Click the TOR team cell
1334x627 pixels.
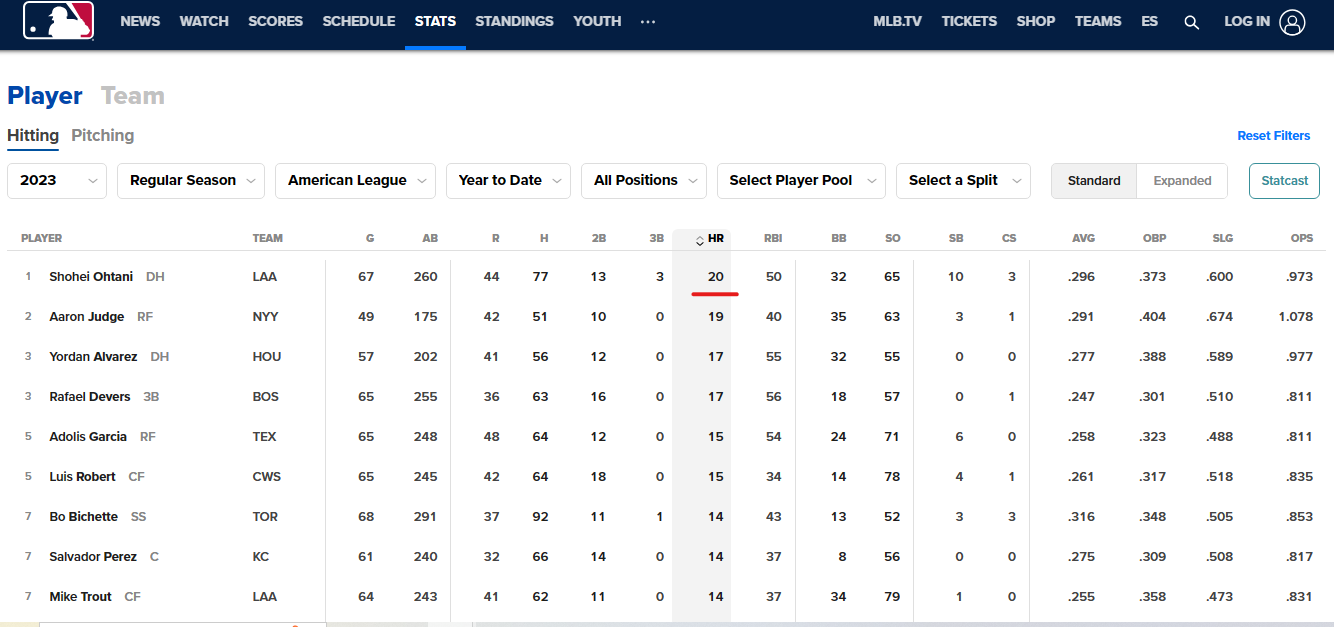click(265, 517)
